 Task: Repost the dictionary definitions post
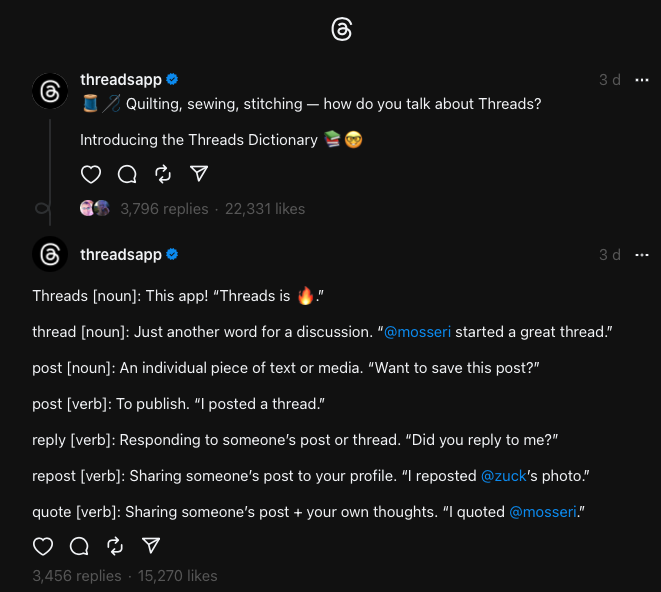click(115, 546)
